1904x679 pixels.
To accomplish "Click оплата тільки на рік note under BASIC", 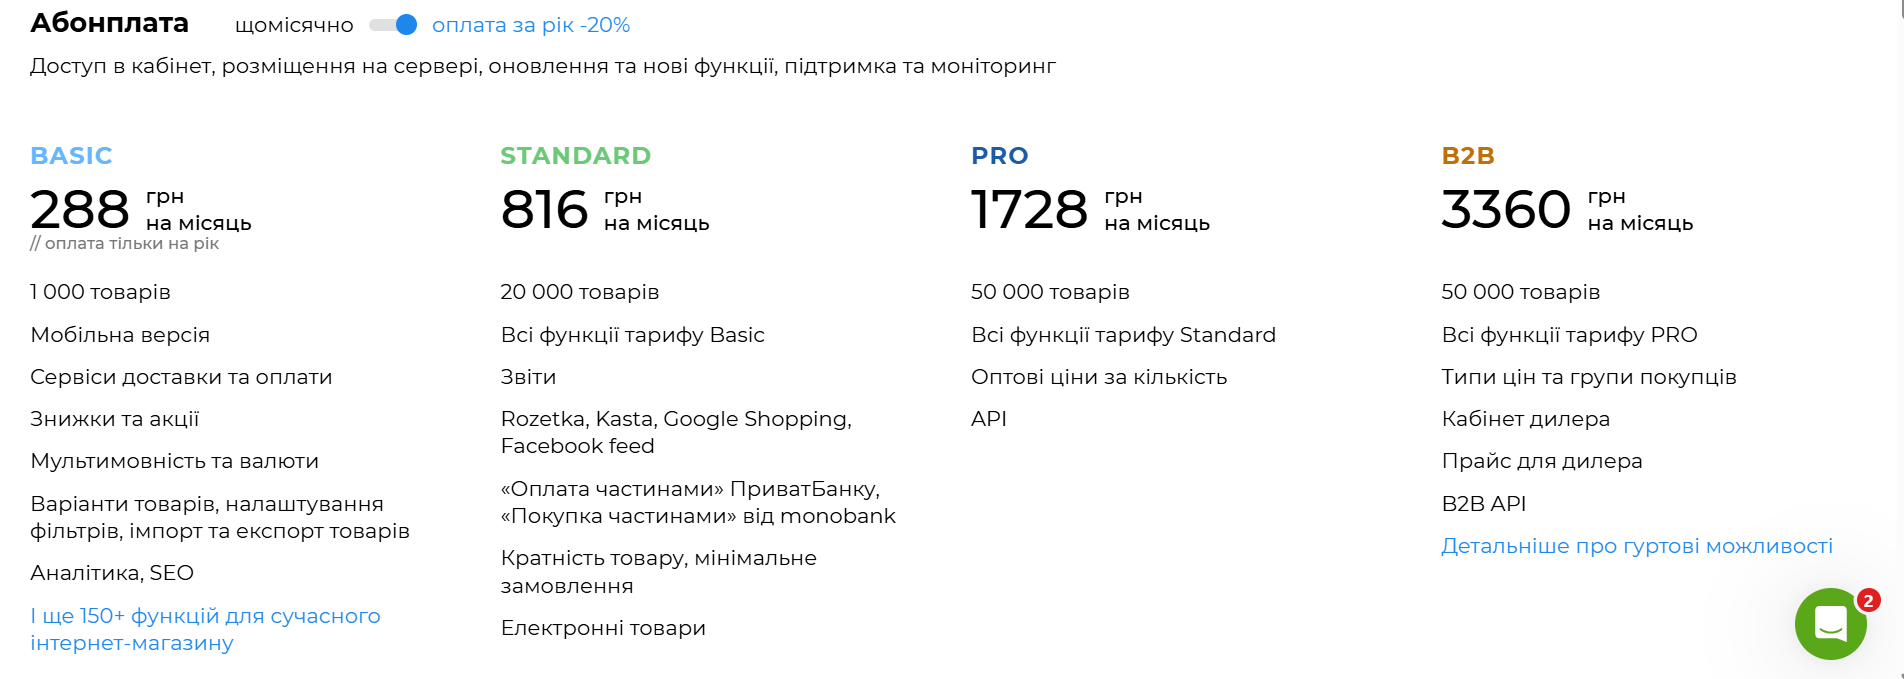I will [x=128, y=243].
